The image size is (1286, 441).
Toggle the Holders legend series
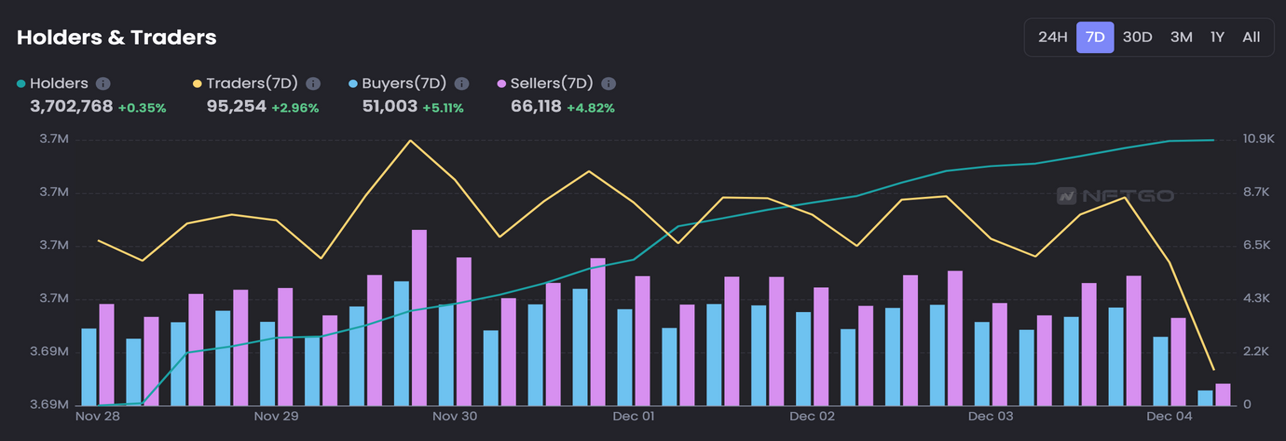click(x=59, y=84)
